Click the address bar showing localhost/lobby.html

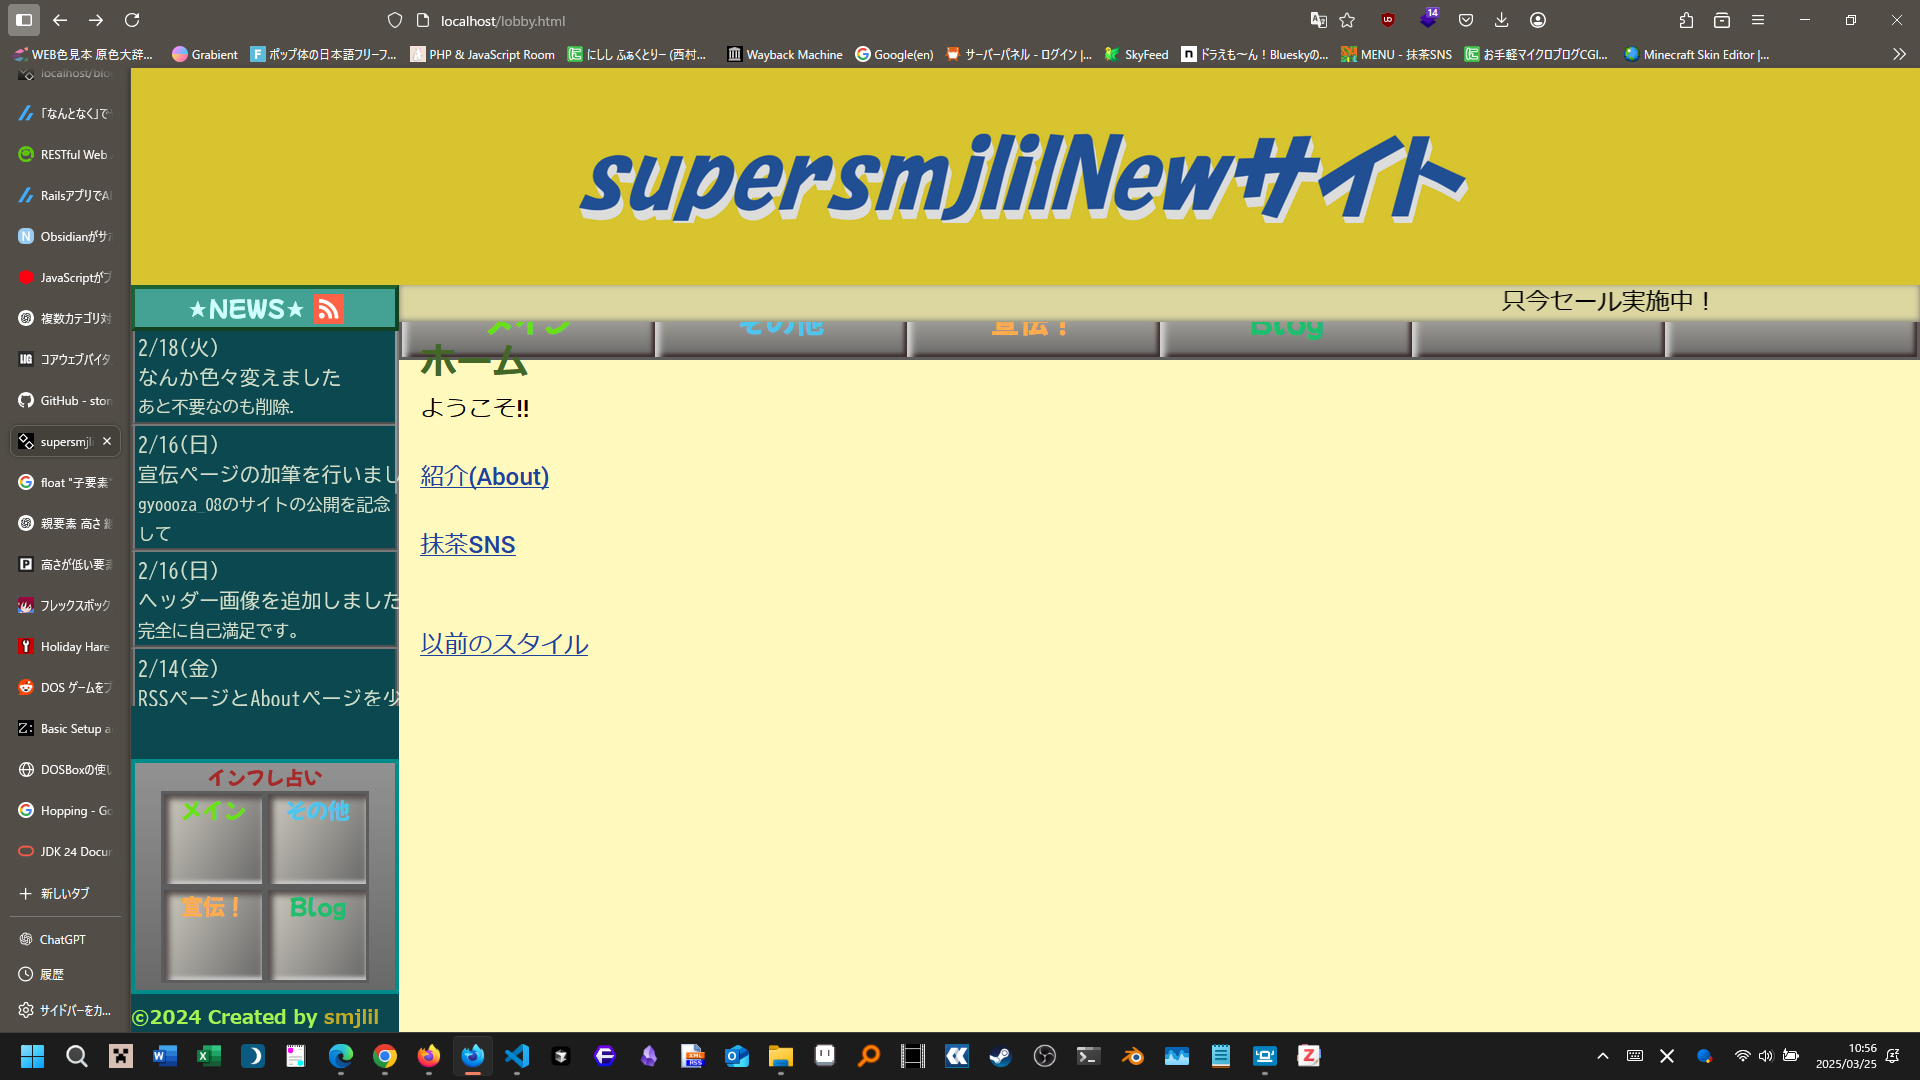tap(504, 20)
